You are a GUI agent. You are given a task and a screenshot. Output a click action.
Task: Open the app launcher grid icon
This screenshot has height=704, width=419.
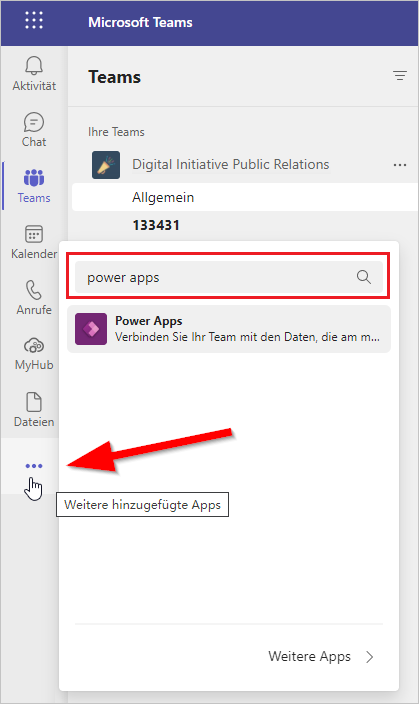coord(34,21)
